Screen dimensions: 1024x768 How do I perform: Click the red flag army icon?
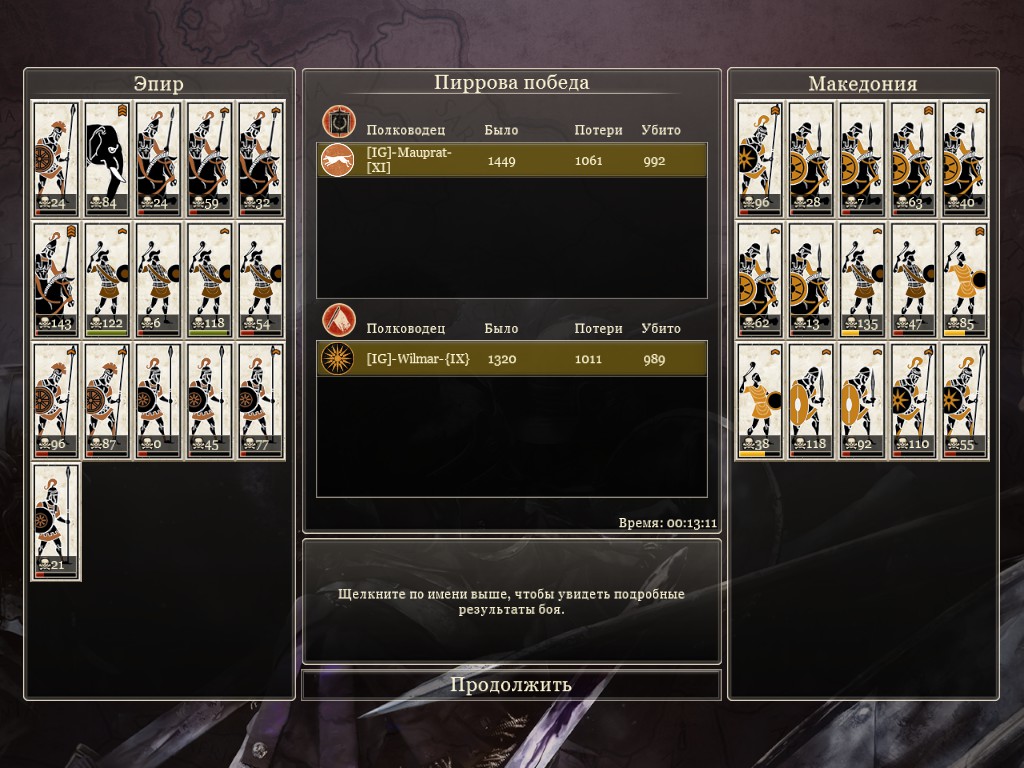click(338, 320)
